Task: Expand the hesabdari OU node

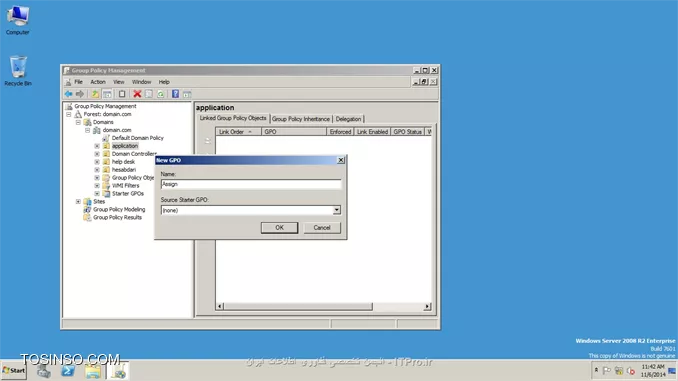Action: pos(97,170)
